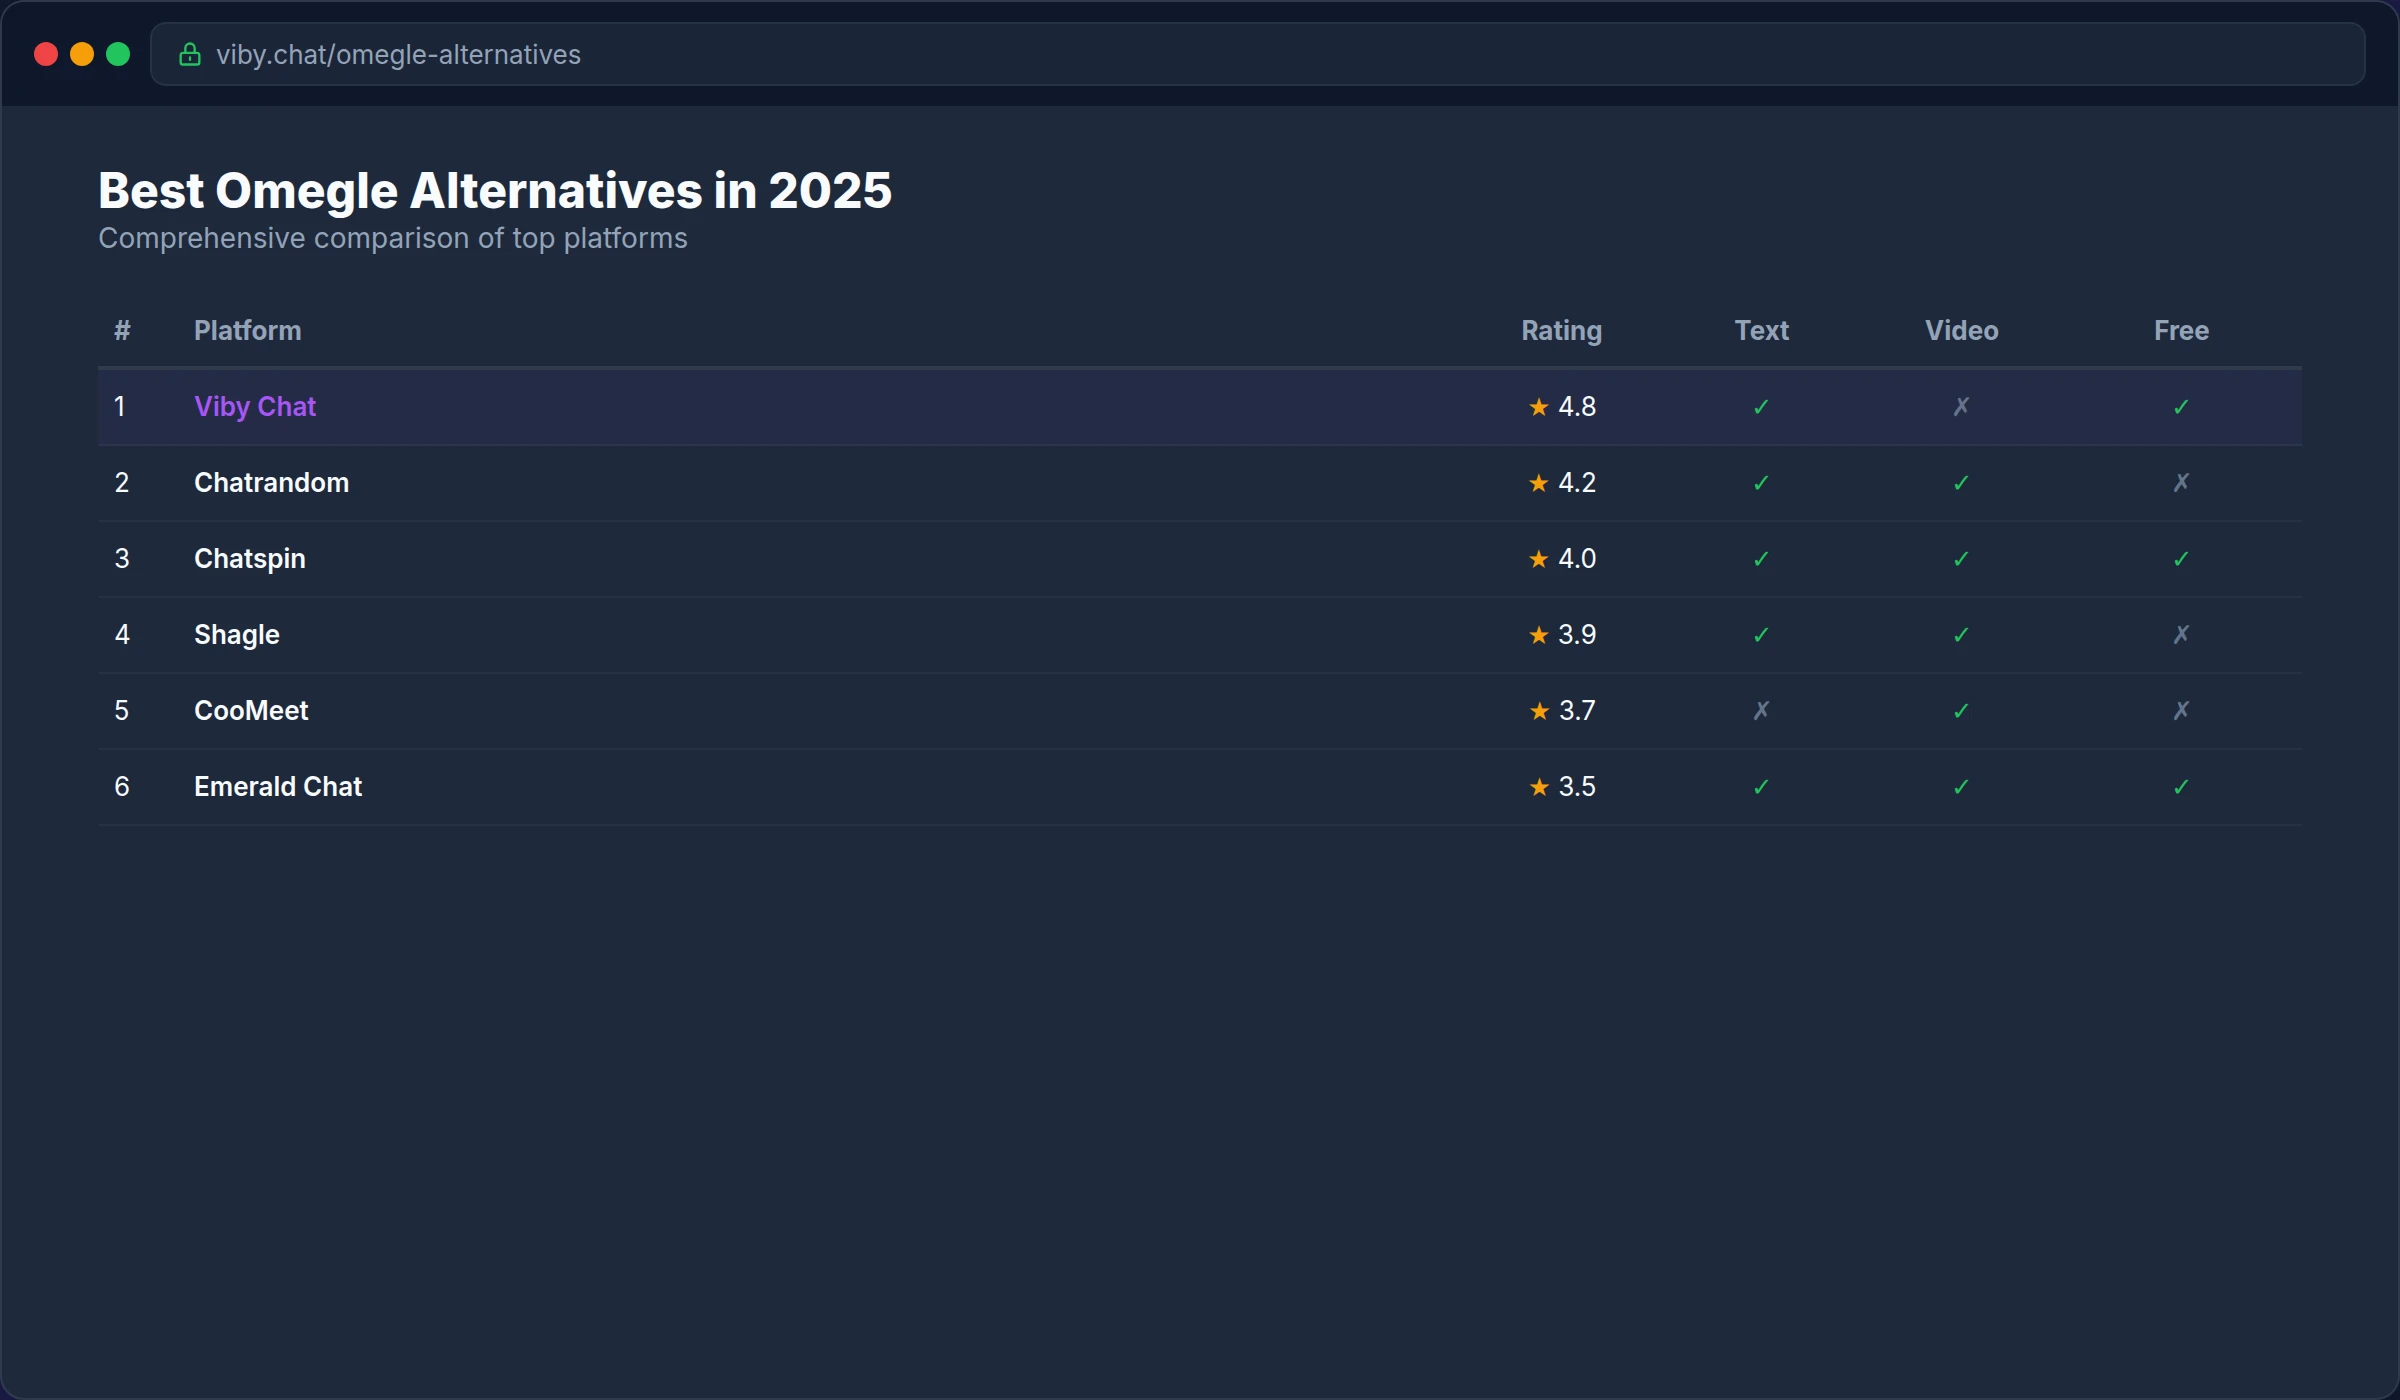2400x1400 pixels.
Task: Open the Viby Chat platform link
Action: (x=255, y=407)
